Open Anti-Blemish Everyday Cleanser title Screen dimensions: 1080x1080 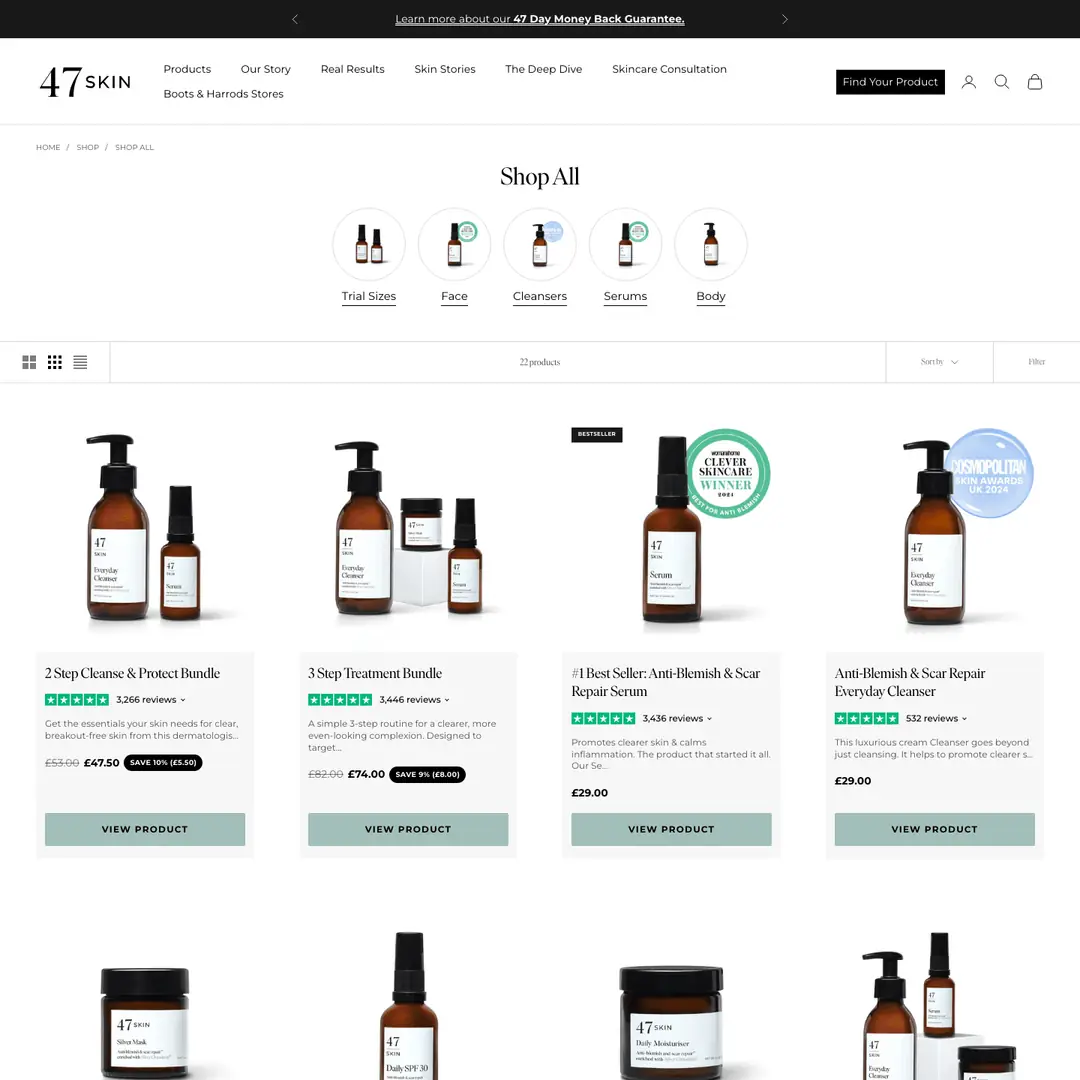pos(909,683)
